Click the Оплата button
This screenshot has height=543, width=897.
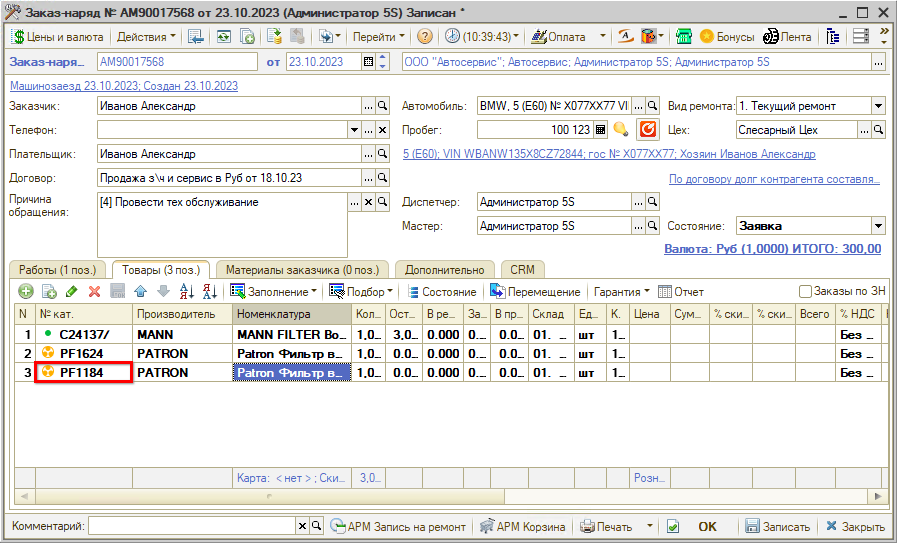coord(559,37)
